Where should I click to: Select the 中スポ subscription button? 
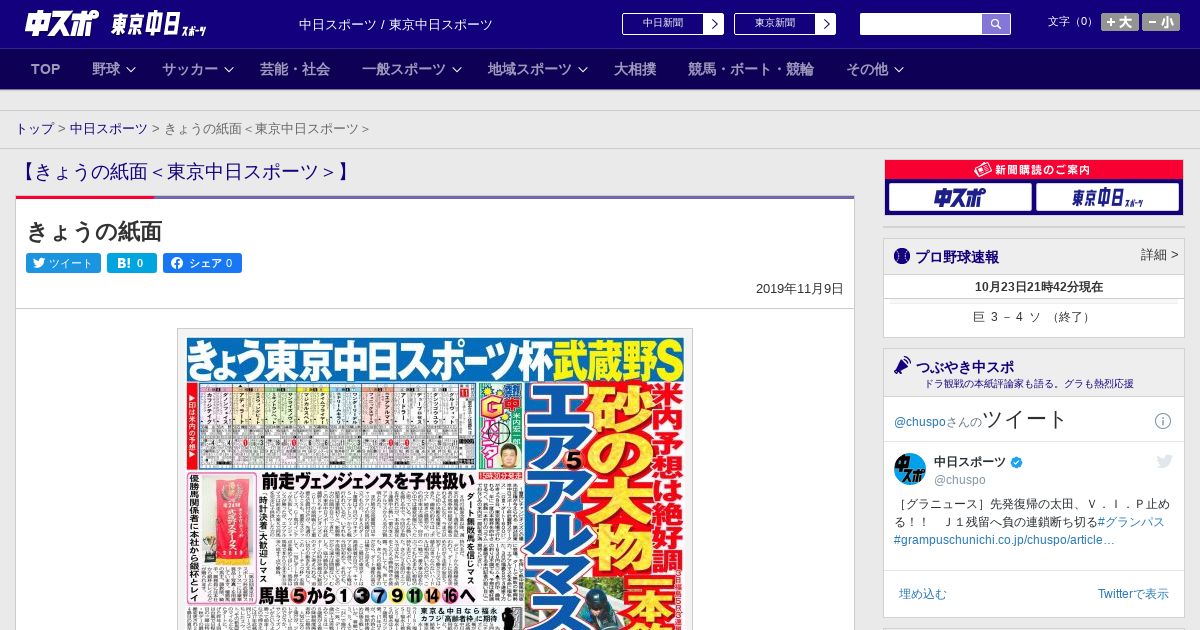pos(960,197)
